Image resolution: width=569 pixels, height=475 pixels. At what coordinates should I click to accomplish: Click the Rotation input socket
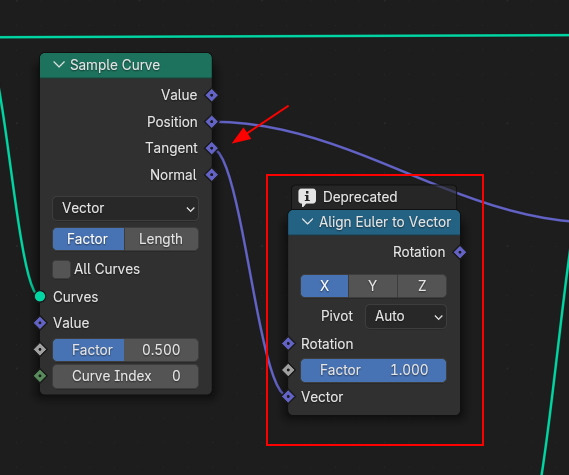click(288, 343)
